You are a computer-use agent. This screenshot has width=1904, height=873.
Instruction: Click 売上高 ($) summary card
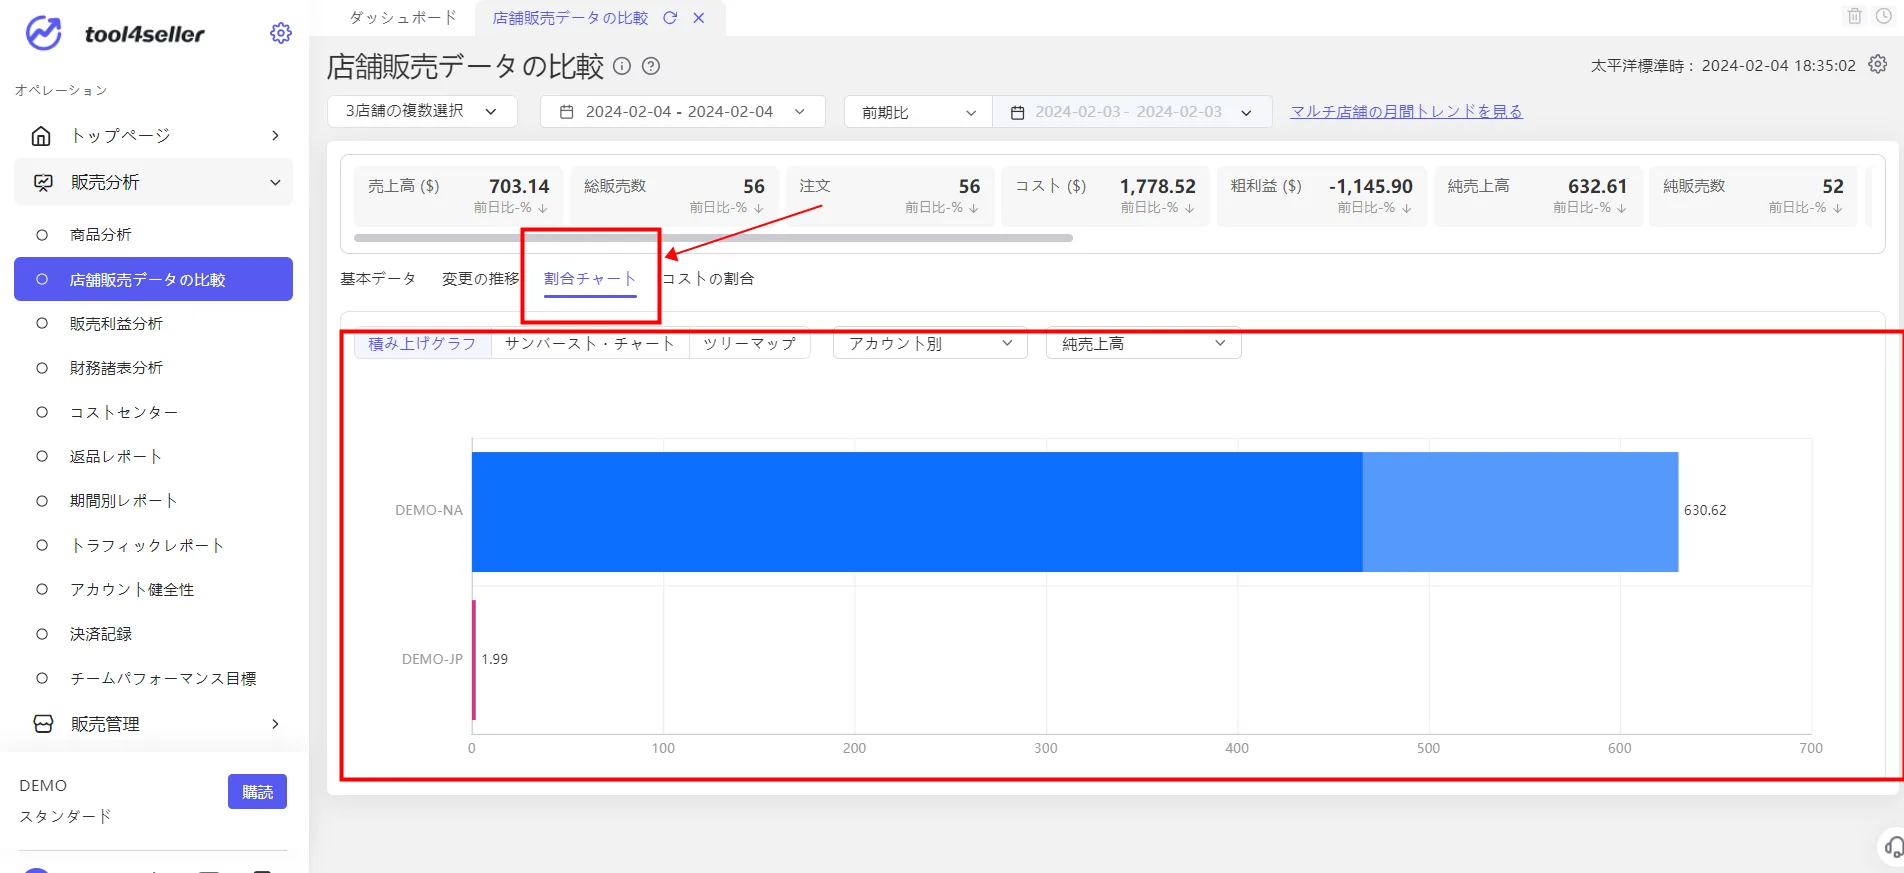pyautogui.click(x=459, y=196)
